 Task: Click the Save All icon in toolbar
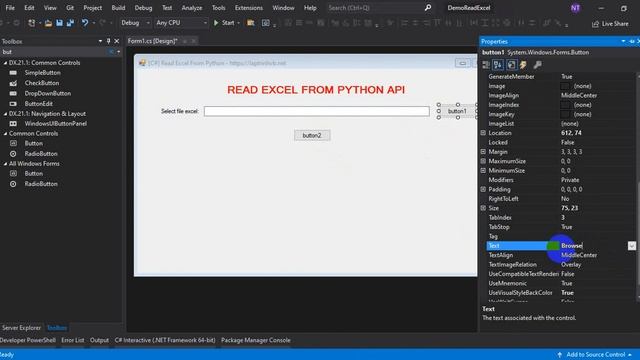70,23
